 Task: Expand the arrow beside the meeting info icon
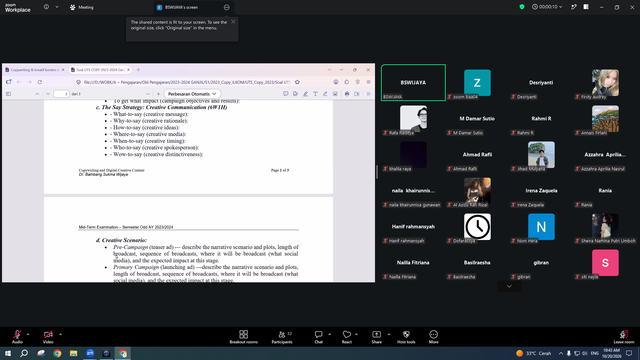(57, 7)
